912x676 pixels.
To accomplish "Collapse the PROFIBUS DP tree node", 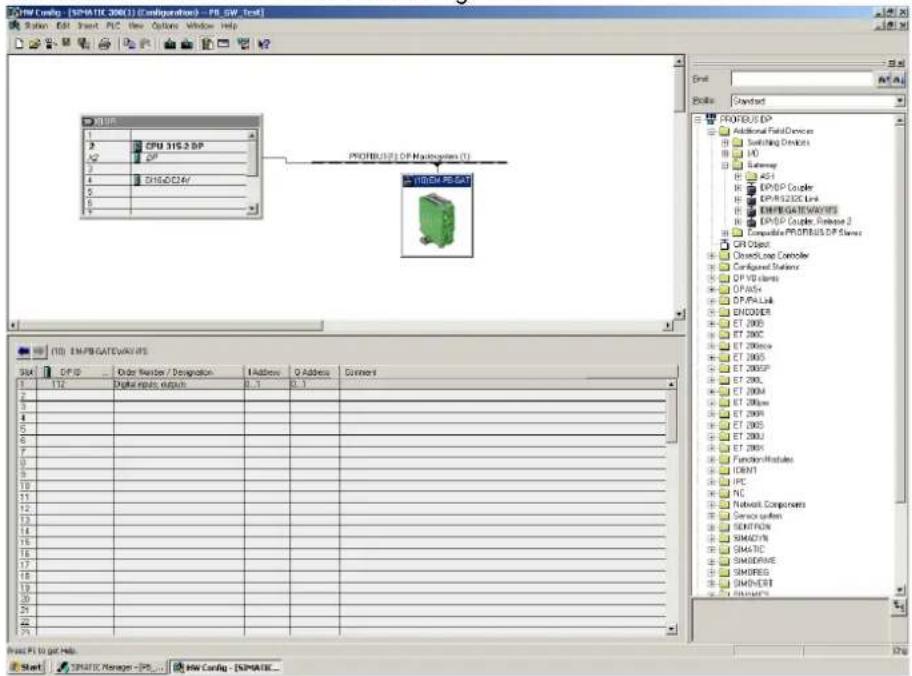I will coord(698,119).
